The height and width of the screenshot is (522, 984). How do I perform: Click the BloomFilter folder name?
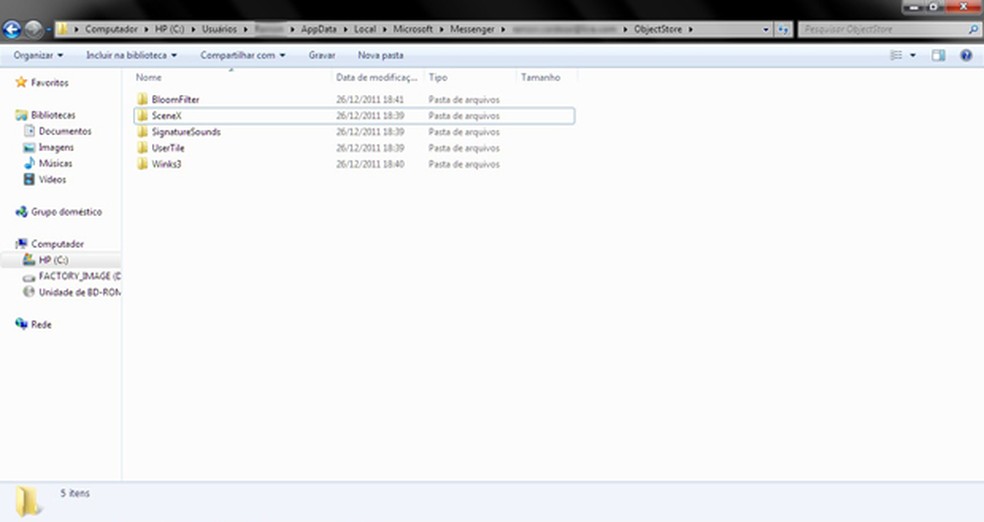tap(175, 99)
